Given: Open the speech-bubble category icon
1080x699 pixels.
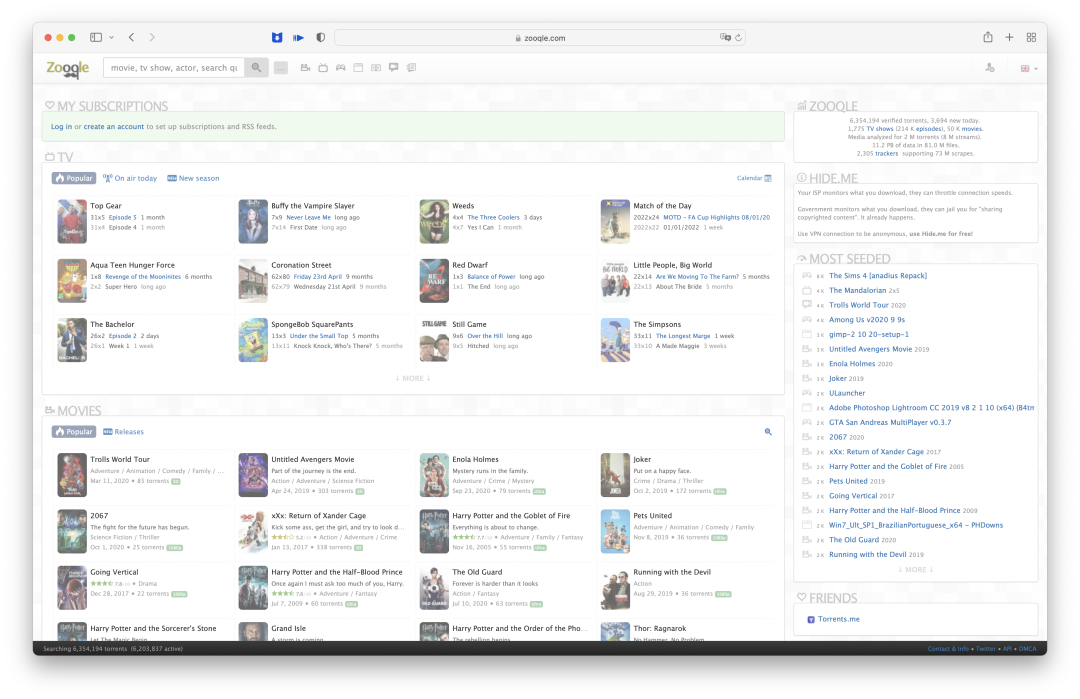Looking at the screenshot, I should tap(393, 67).
